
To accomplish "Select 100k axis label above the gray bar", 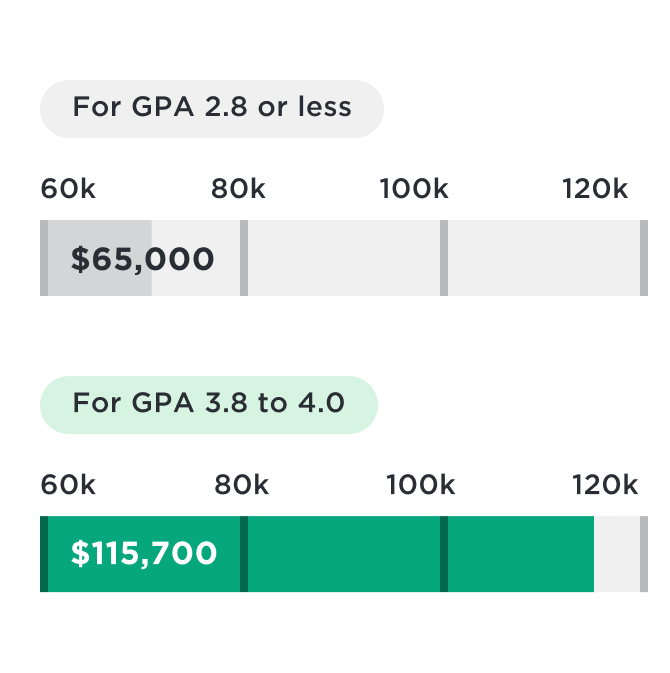I will click(413, 189).
